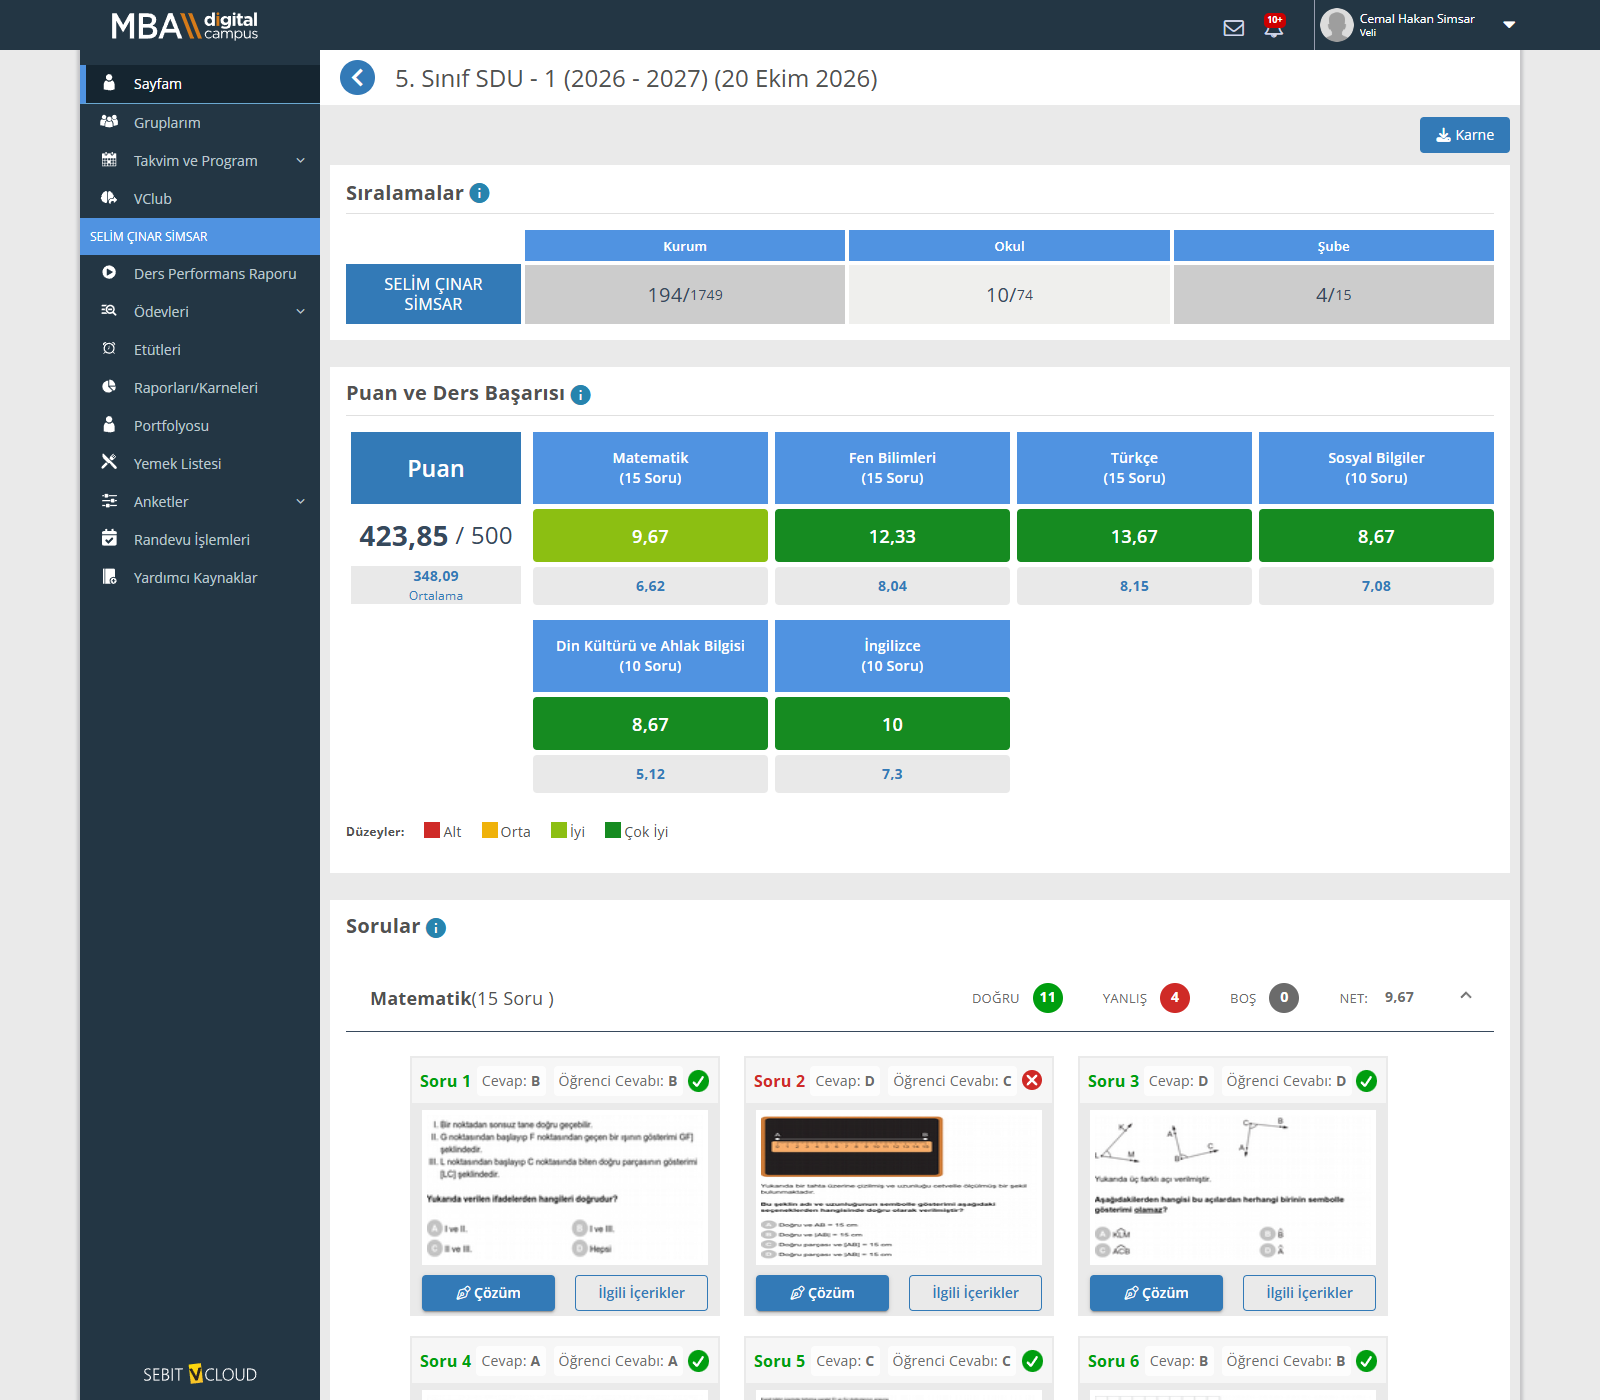Click the Gruplarım people icon in sidebar
Screen dimensions: 1600x1400
[109, 121]
